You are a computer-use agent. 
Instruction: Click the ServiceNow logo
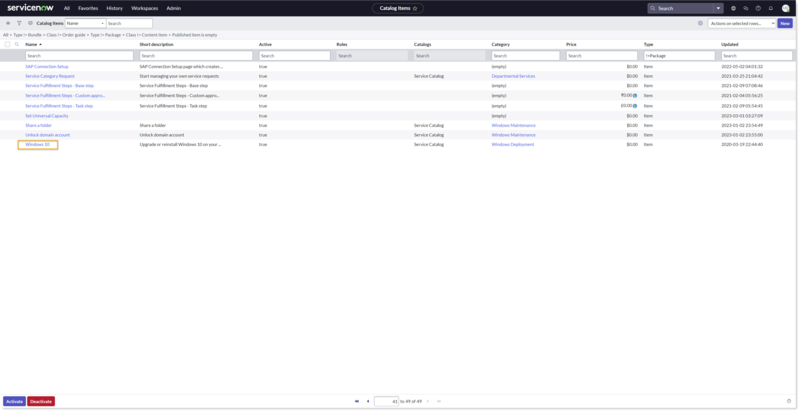tap(31, 8)
